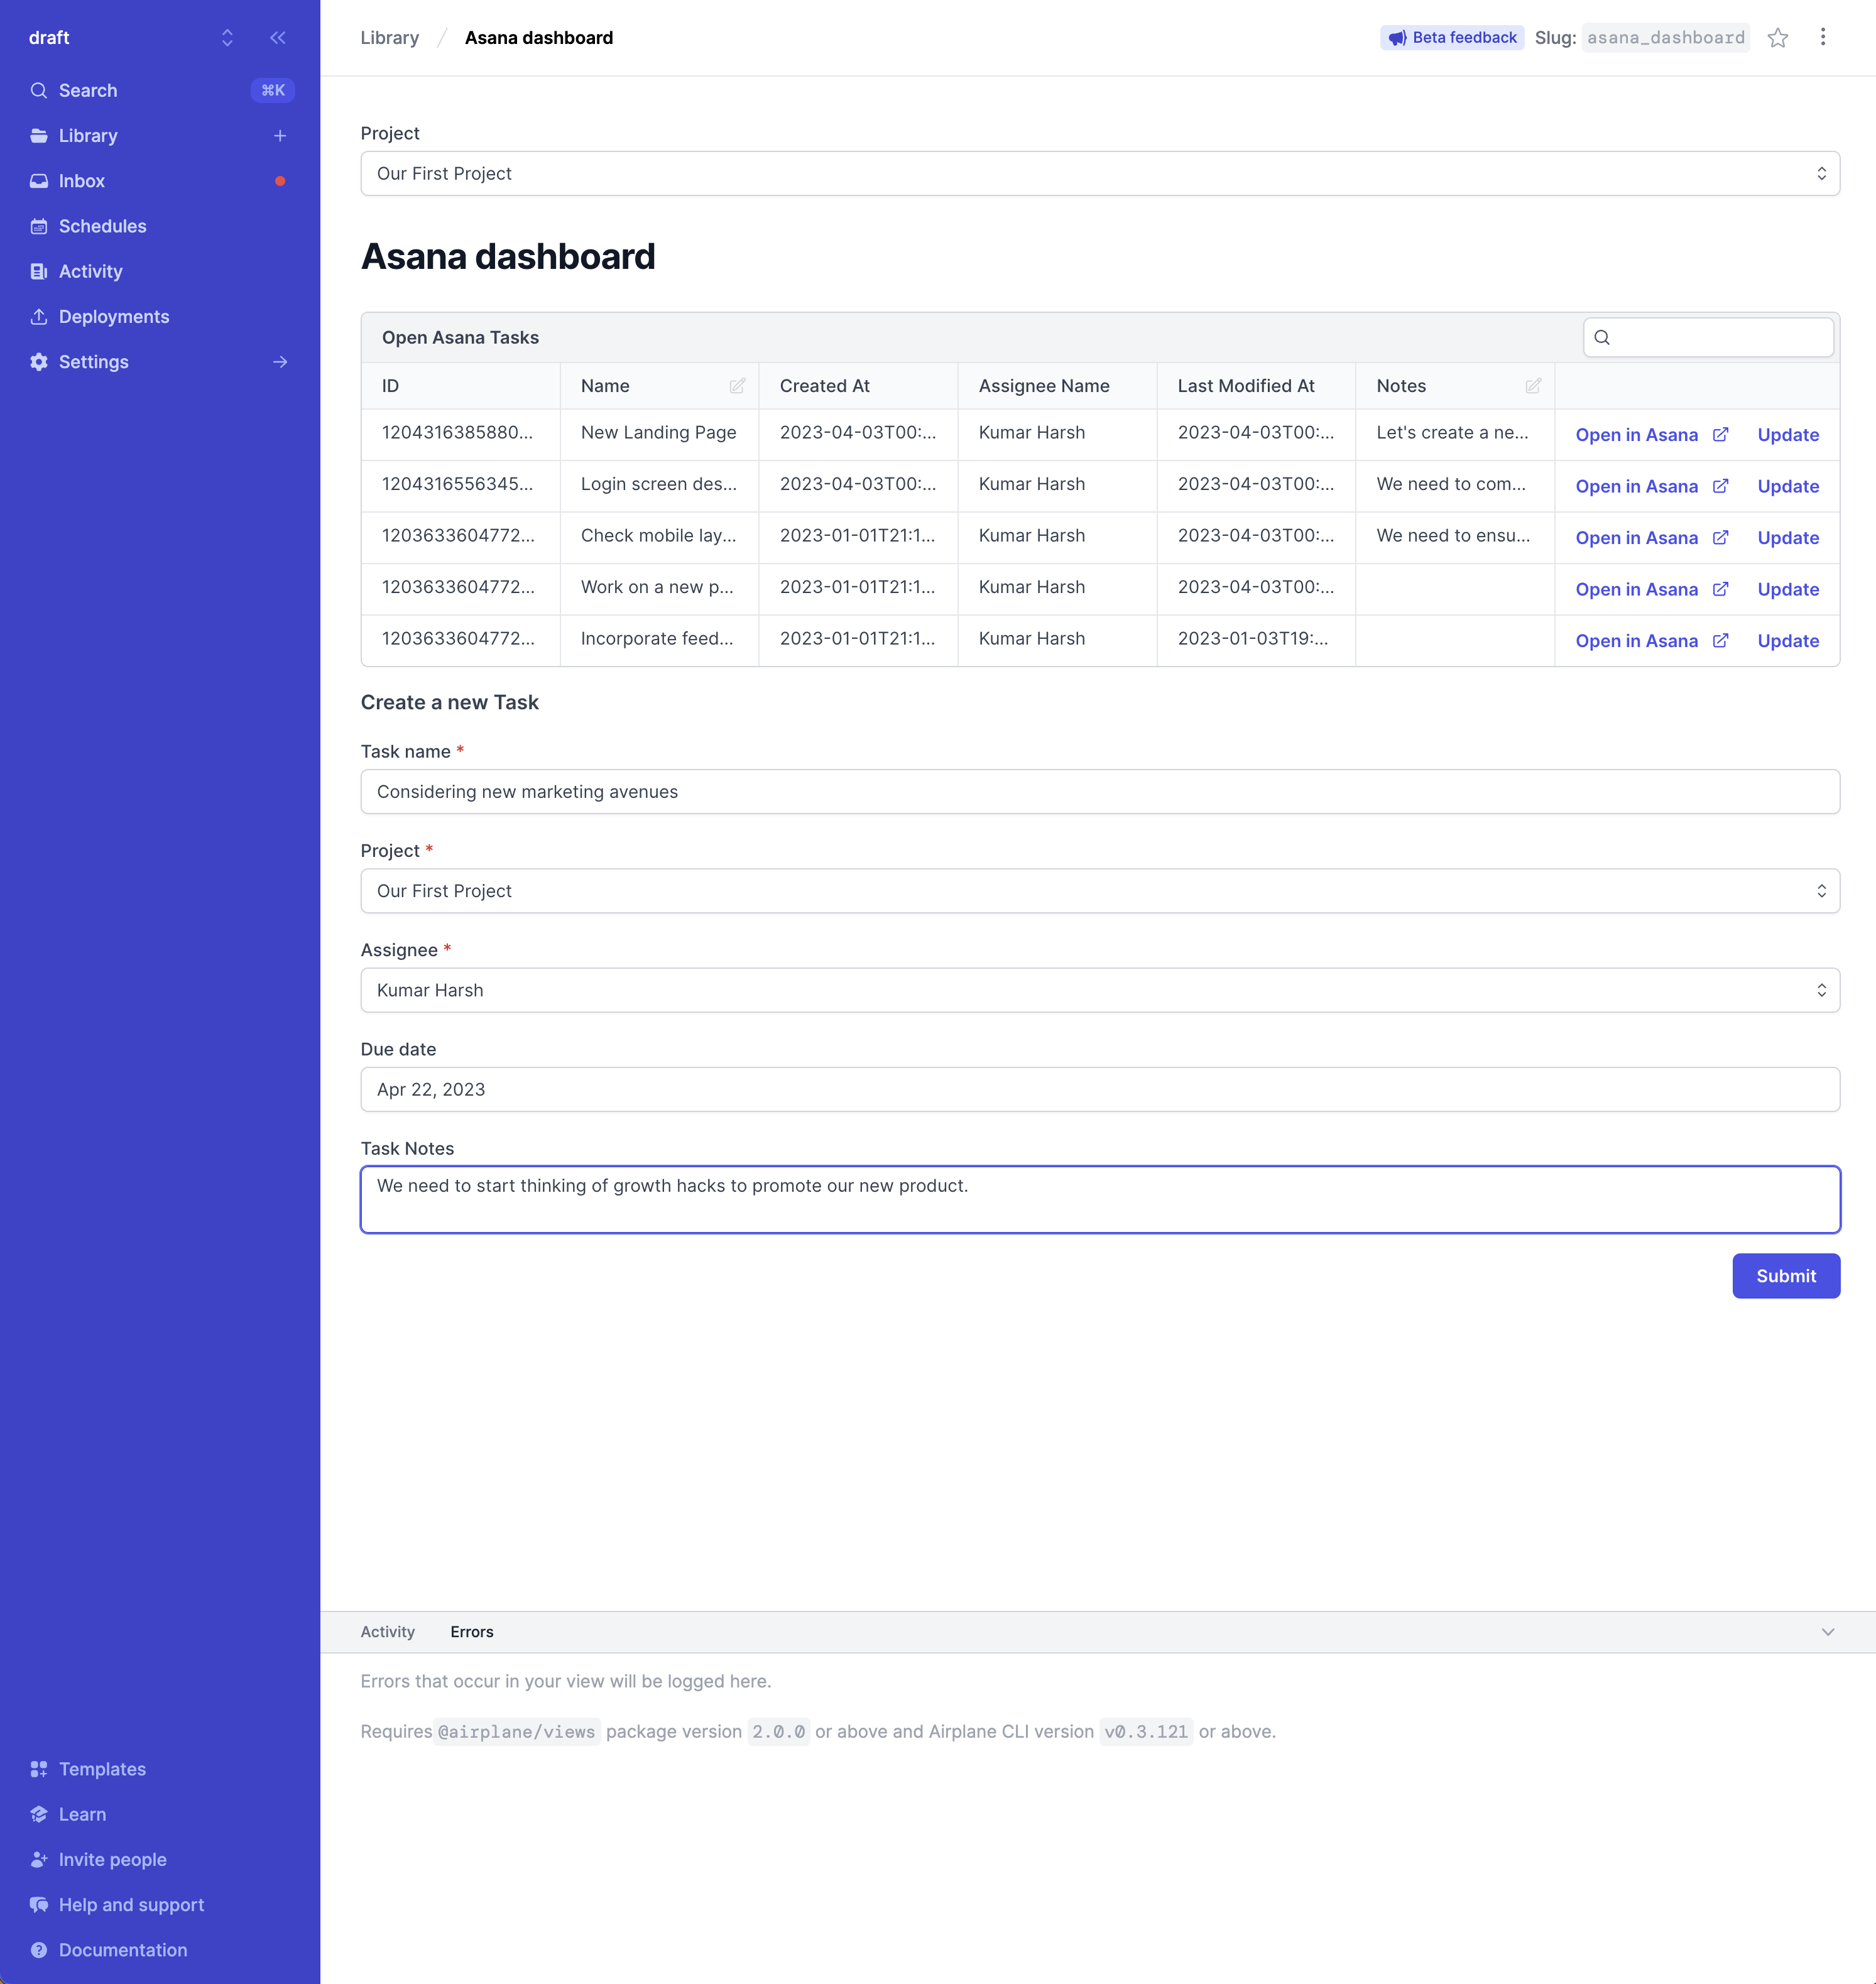Click the Task name input field
Screen dimensions: 1876x1984
[x=1100, y=792]
